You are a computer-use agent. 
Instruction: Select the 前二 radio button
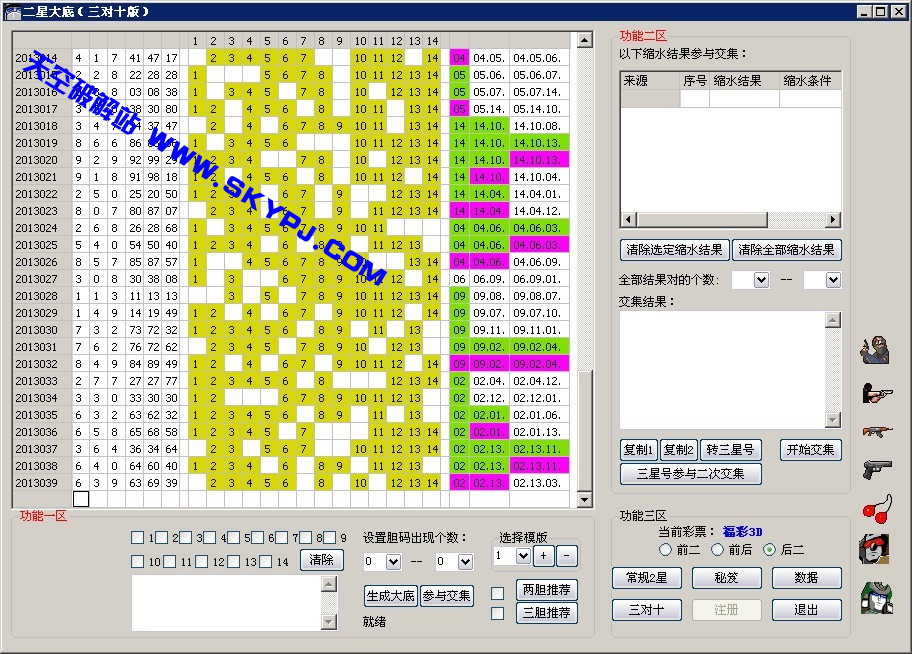(x=666, y=550)
